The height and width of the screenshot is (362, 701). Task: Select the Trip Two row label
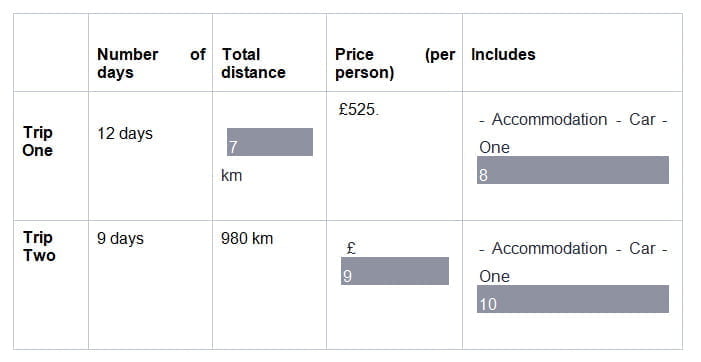[39, 246]
